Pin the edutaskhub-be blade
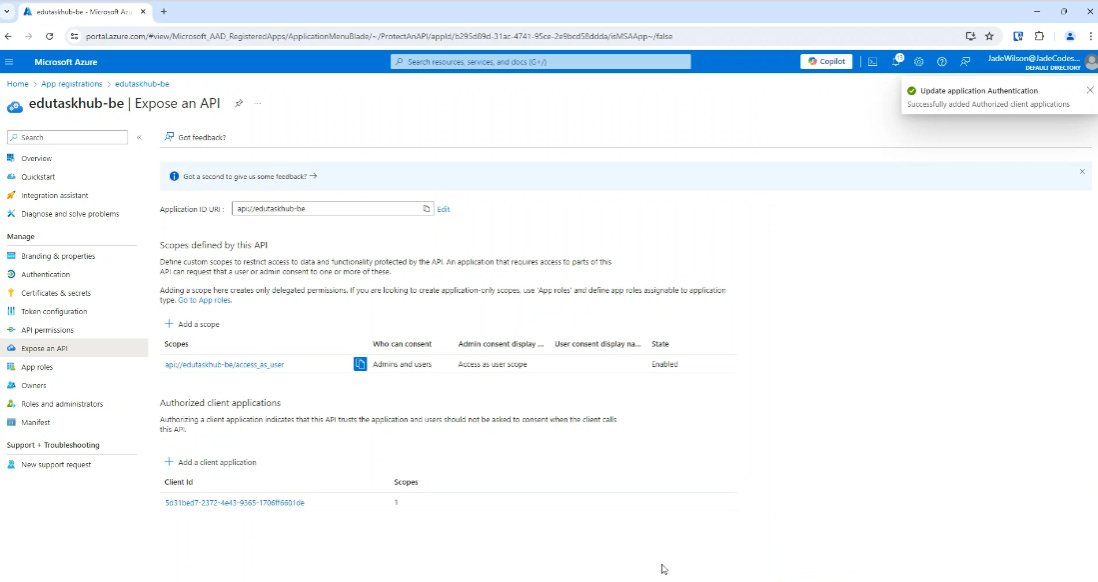1098x582 pixels. tap(239, 104)
